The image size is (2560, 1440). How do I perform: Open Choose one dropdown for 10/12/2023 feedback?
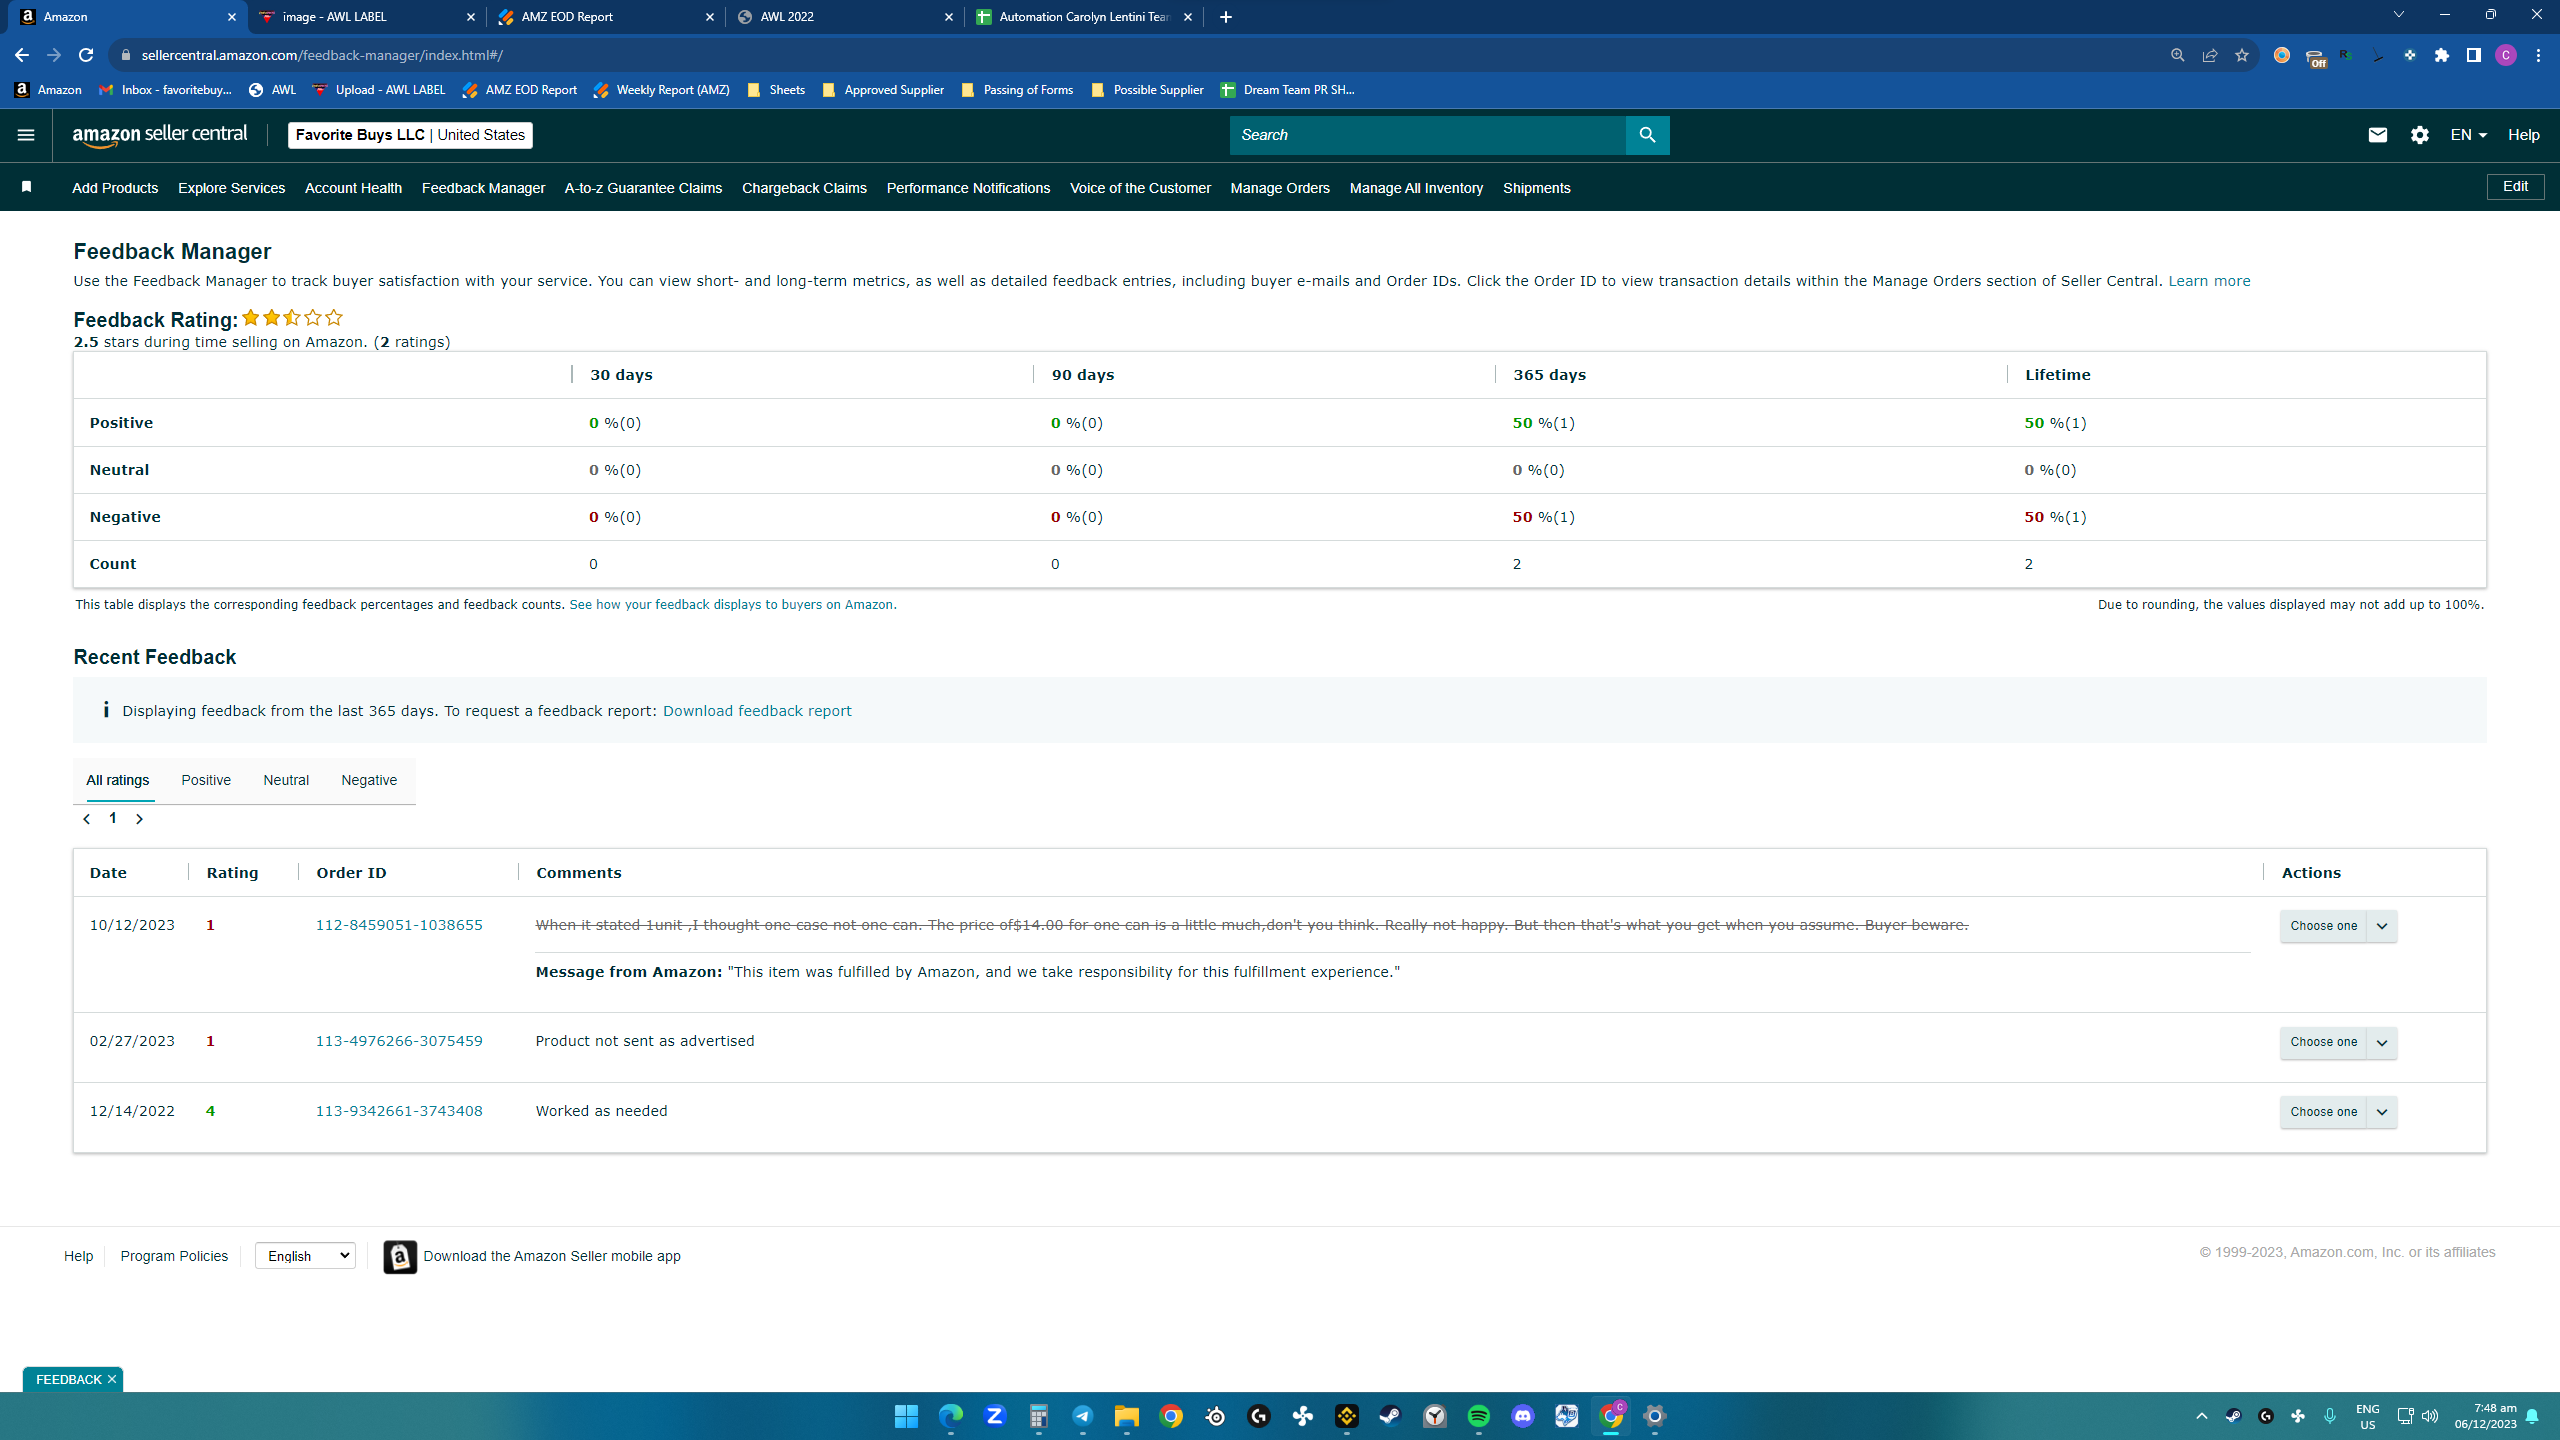pos(2338,926)
